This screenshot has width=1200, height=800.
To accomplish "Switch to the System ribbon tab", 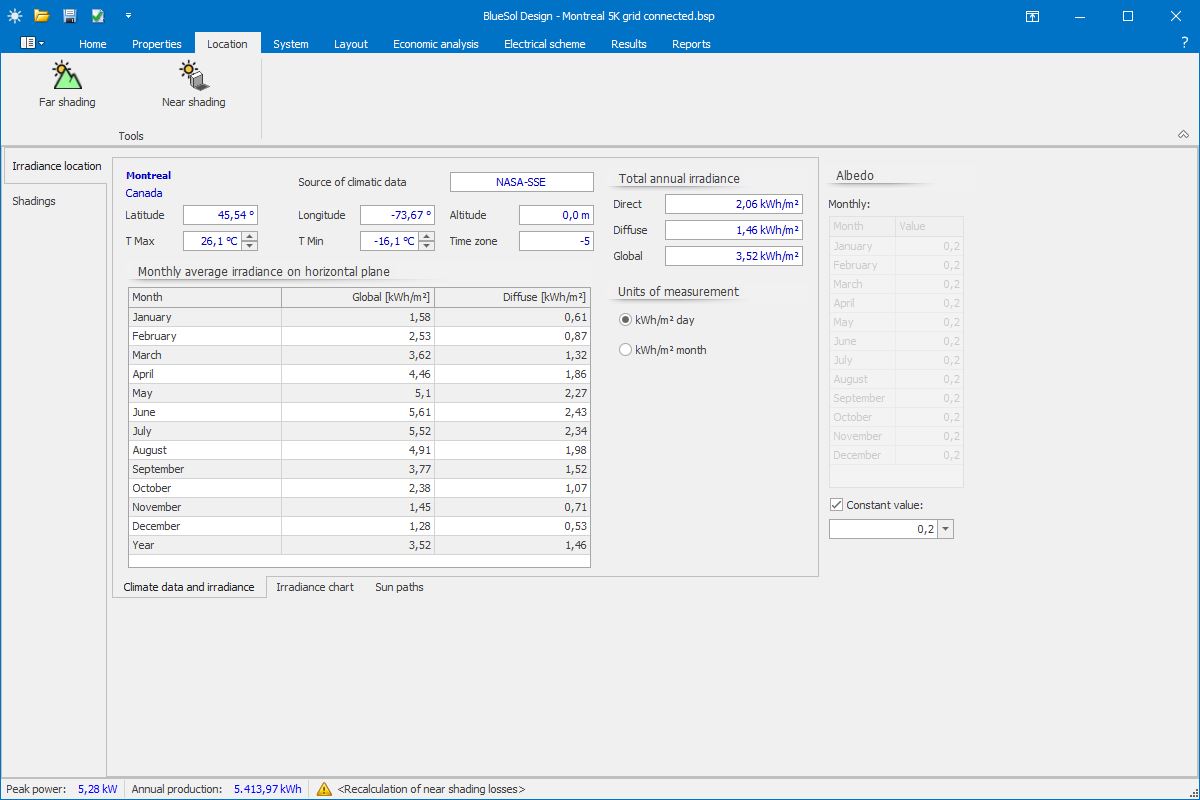I will click(x=291, y=44).
